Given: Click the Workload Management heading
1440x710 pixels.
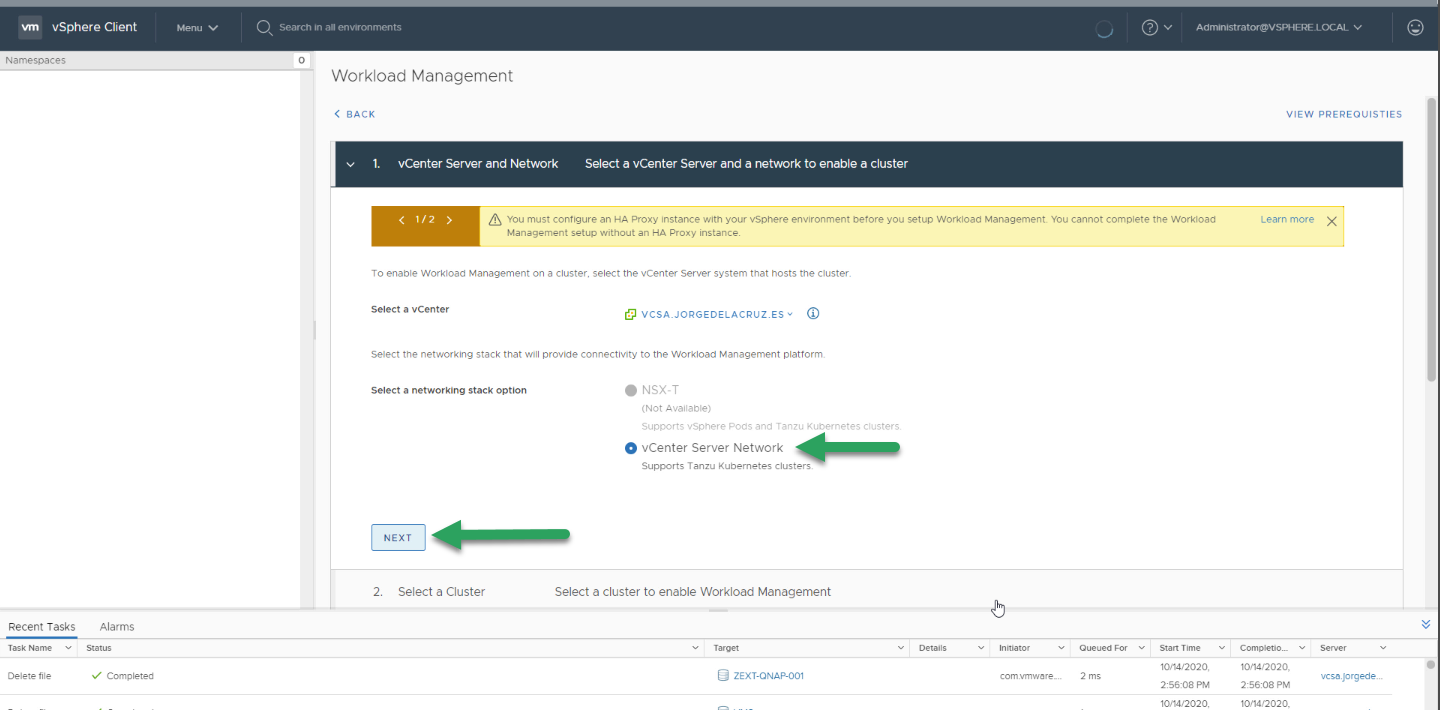Looking at the screenshot, I should (422, 76).
